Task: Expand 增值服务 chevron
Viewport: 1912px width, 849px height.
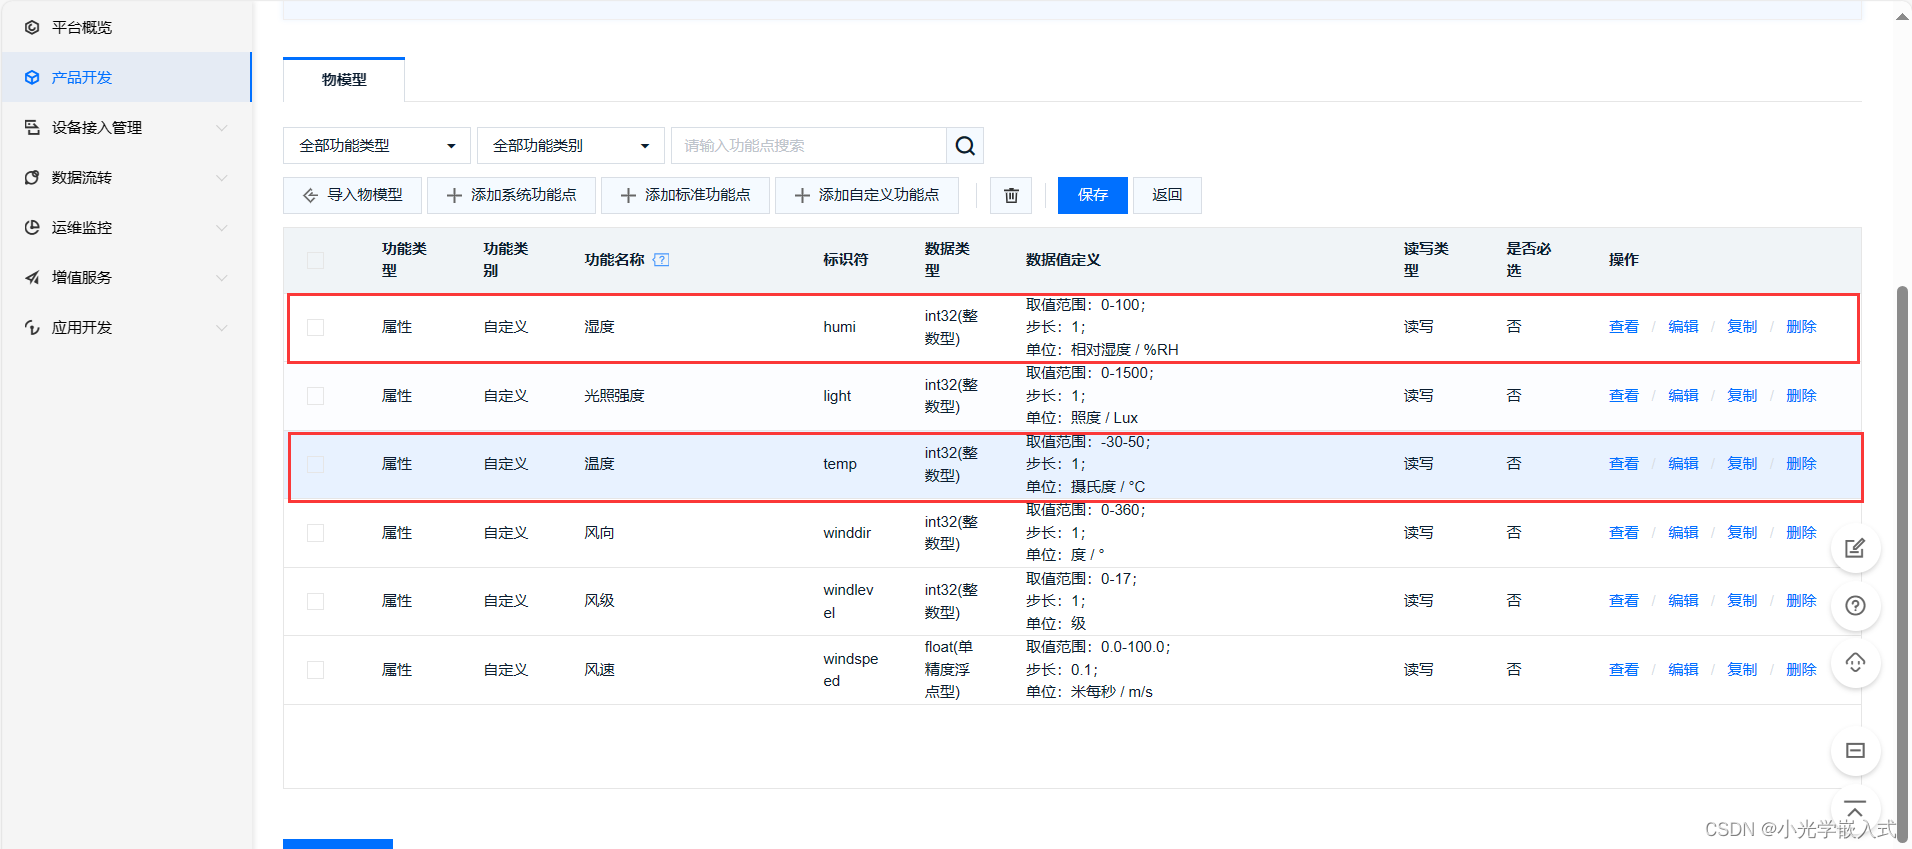Action: 222,278
